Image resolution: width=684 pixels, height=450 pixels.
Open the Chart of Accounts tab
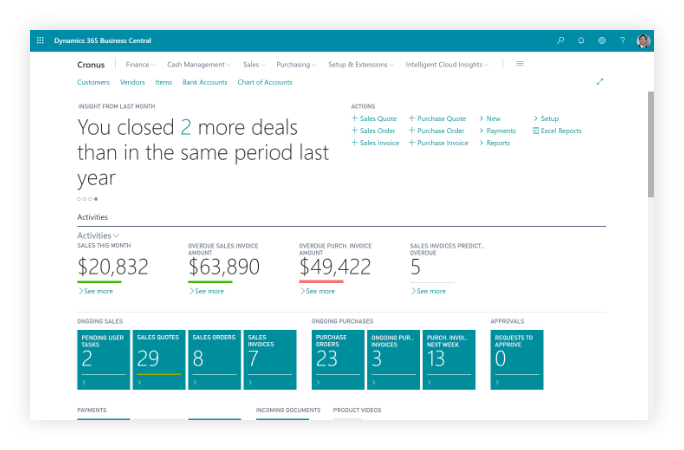pyautogui.click(x=265, y=82)
